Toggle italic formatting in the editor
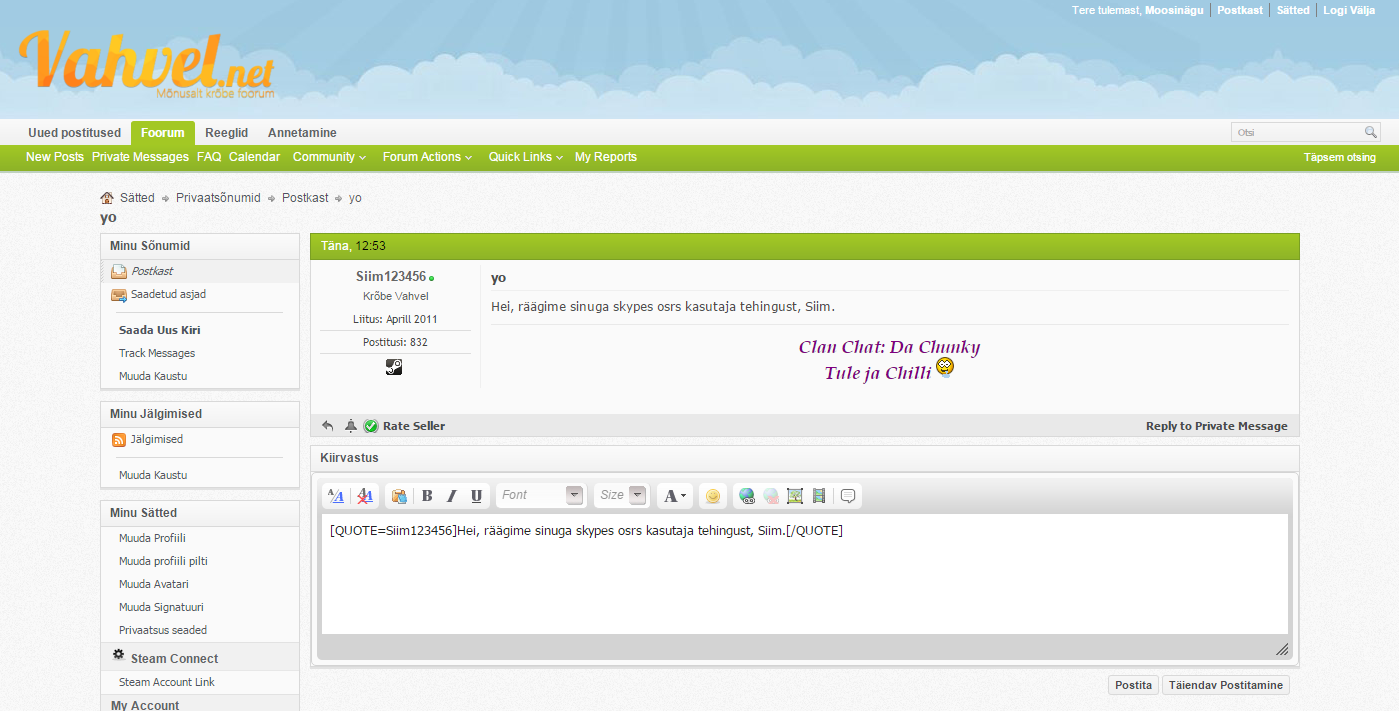Image resolution: width=1399 pixels, height=711 pixels. (451, 496)
